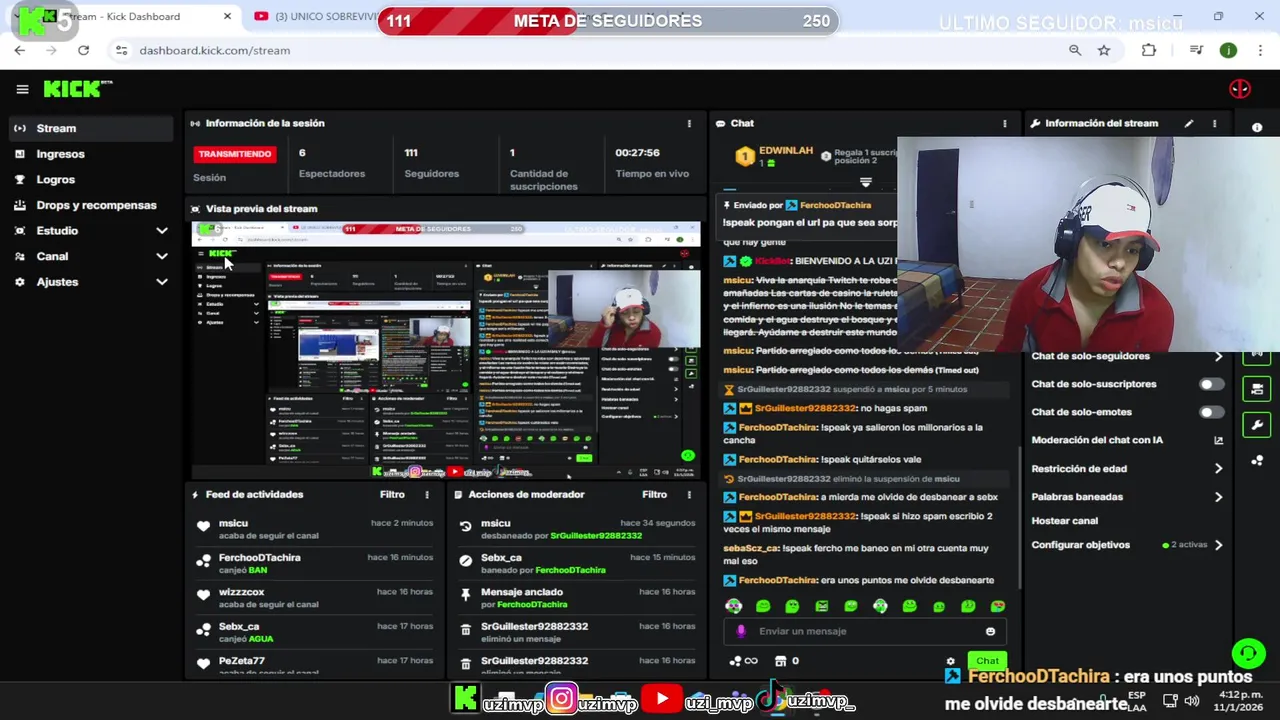Expand the Ajustes sidebar section chevron
This screenshot has height=720, width=1280.
(162, 282)
